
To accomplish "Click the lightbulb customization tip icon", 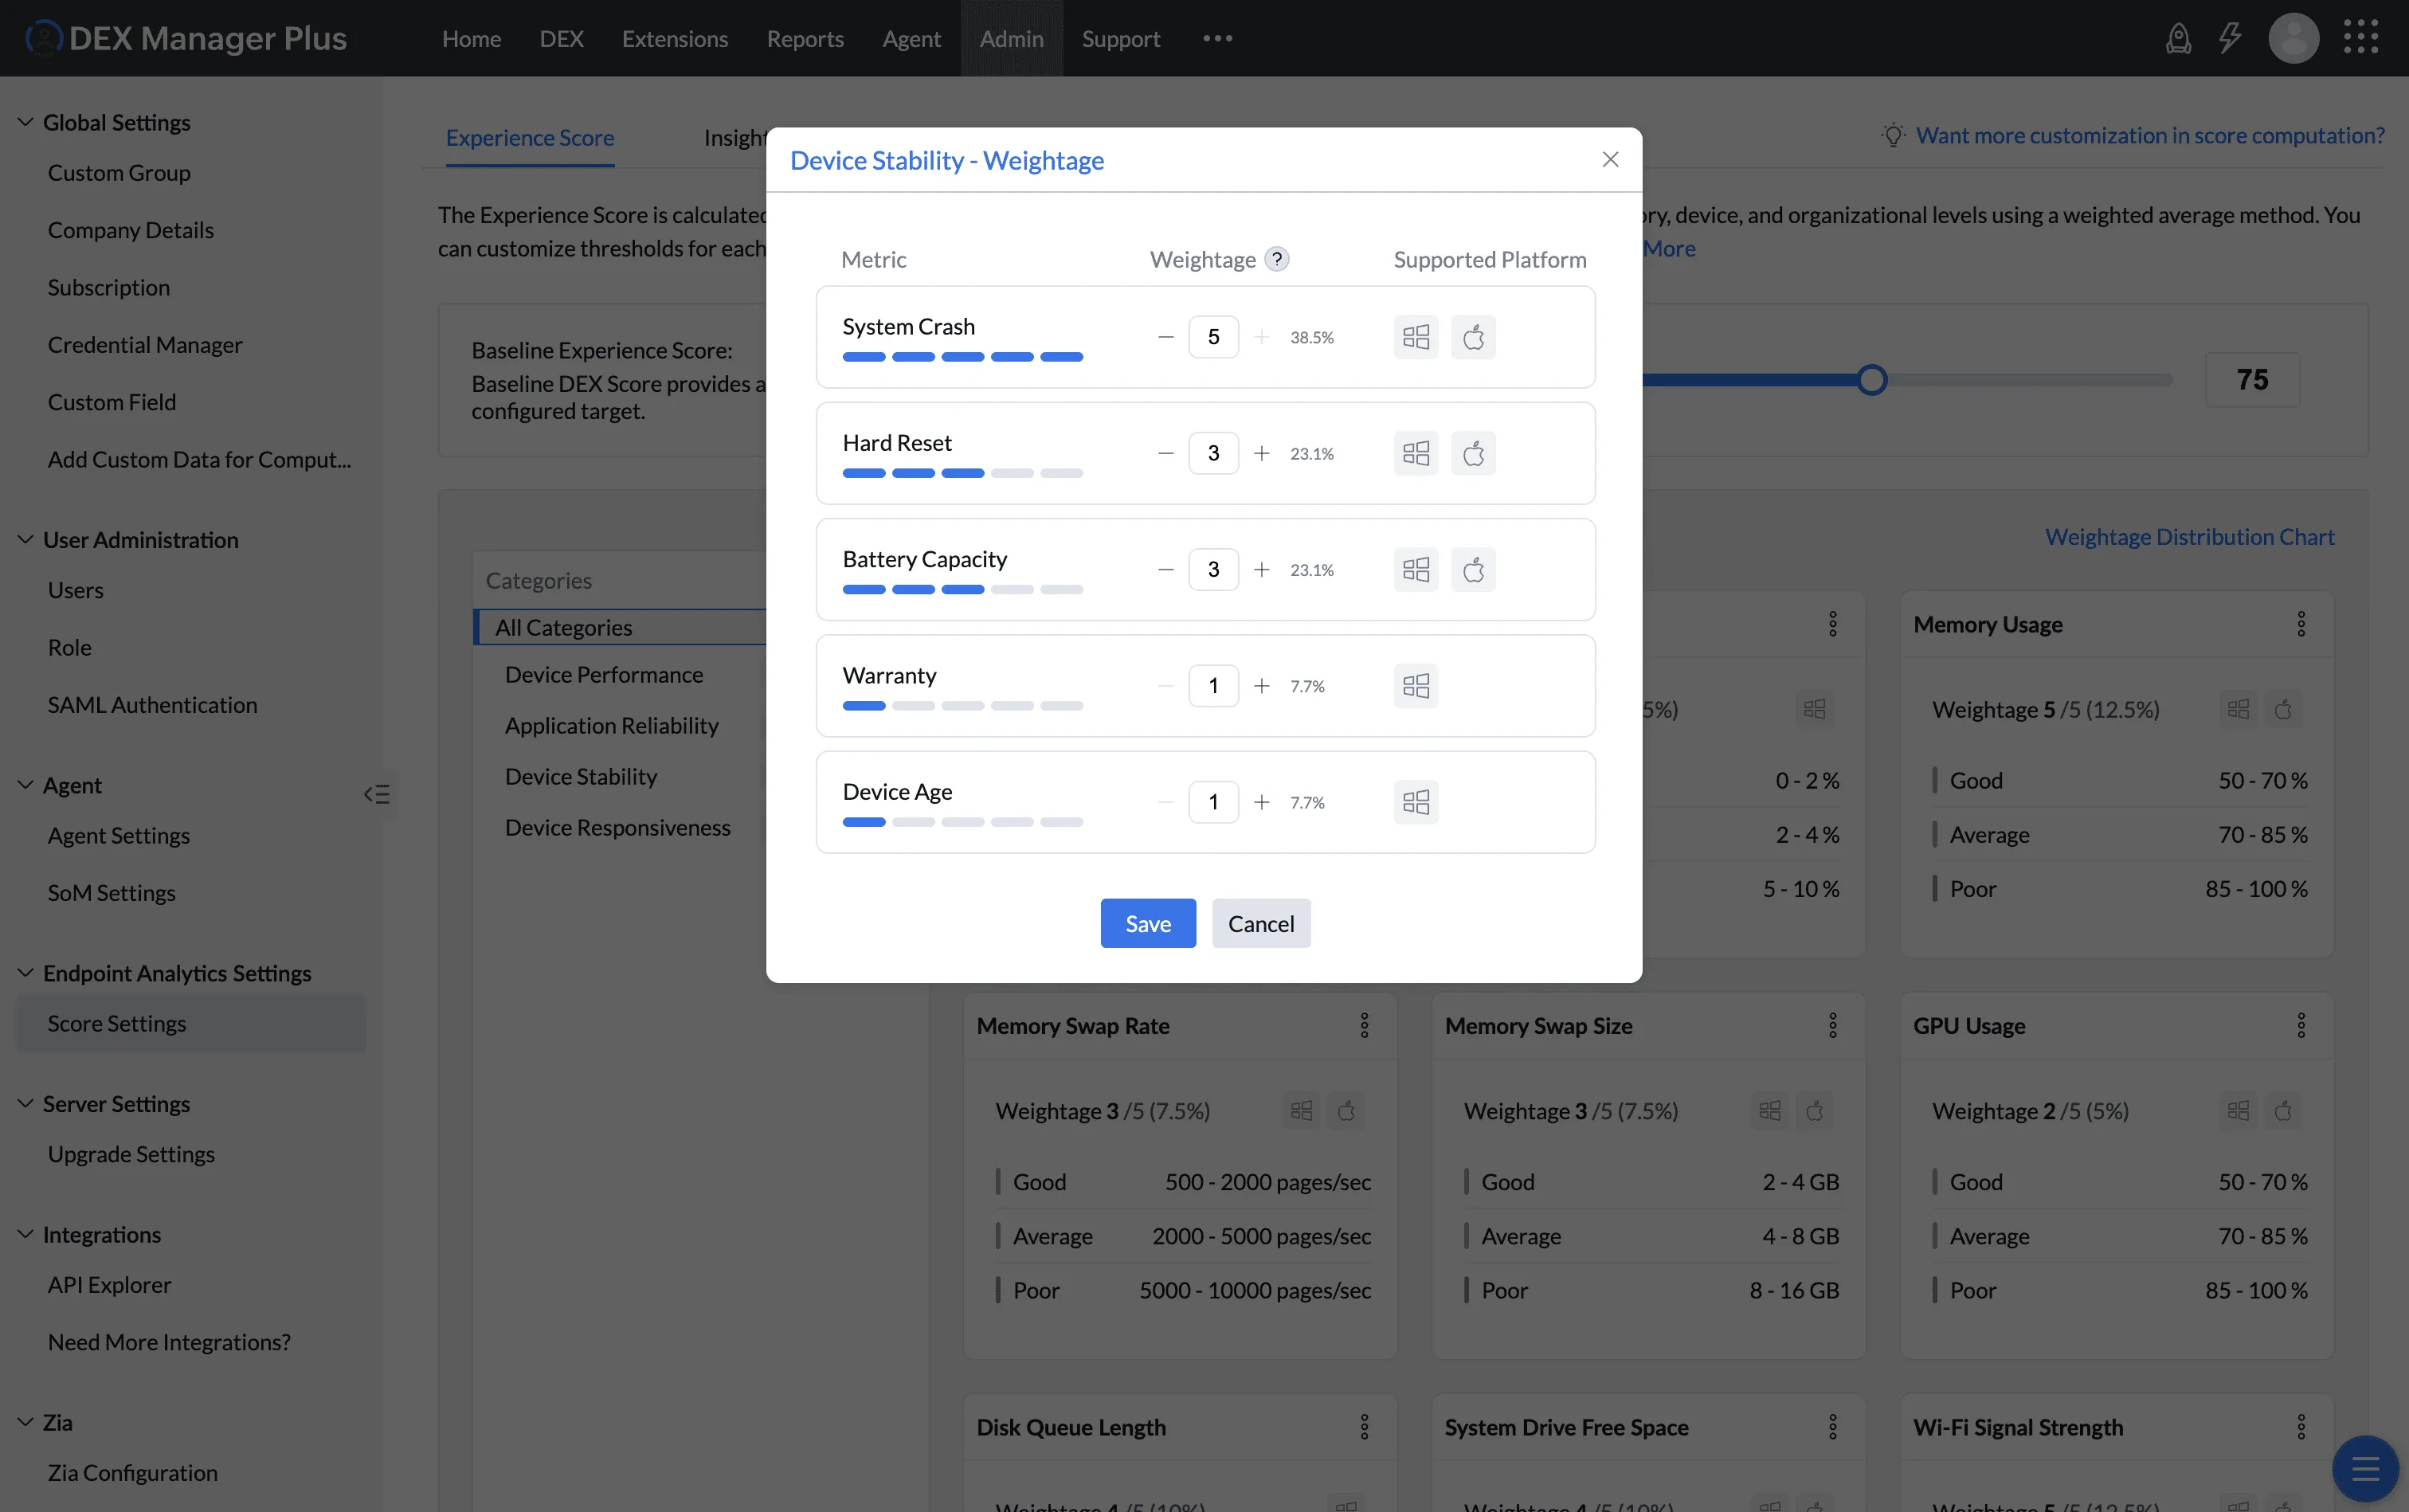I will [x=1893, y=135].
